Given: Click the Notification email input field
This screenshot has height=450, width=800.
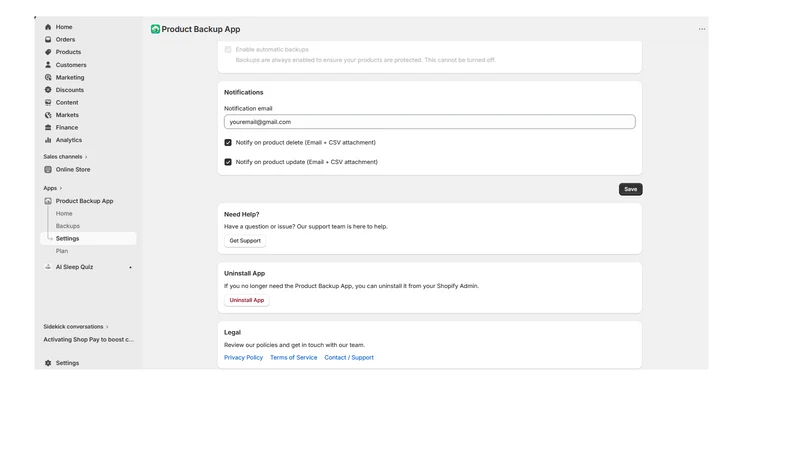Looking at the screenshot, I should [430, 122].
